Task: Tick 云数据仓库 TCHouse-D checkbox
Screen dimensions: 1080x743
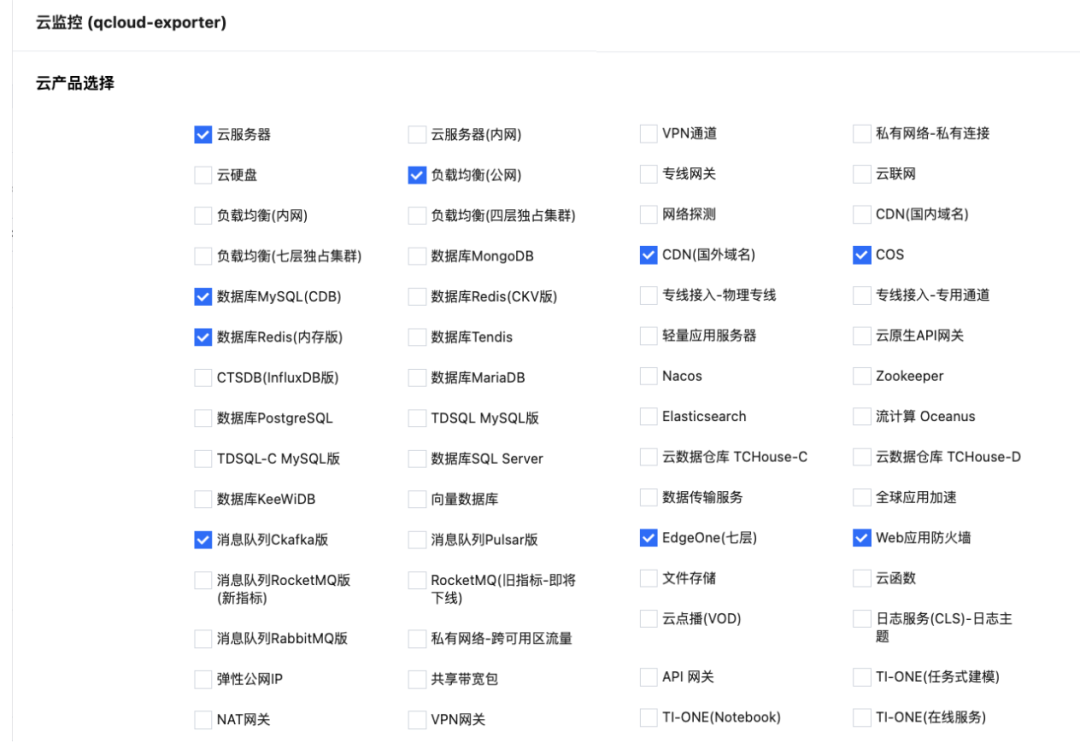Action: [x=862, y=457]
